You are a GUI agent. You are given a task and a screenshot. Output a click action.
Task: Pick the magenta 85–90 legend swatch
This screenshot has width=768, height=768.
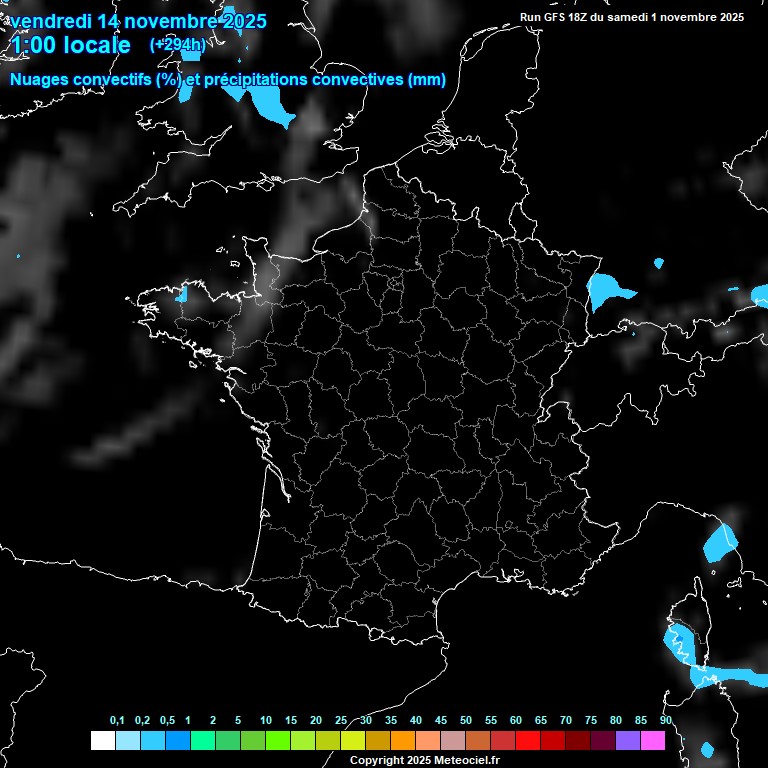(653, 740)
